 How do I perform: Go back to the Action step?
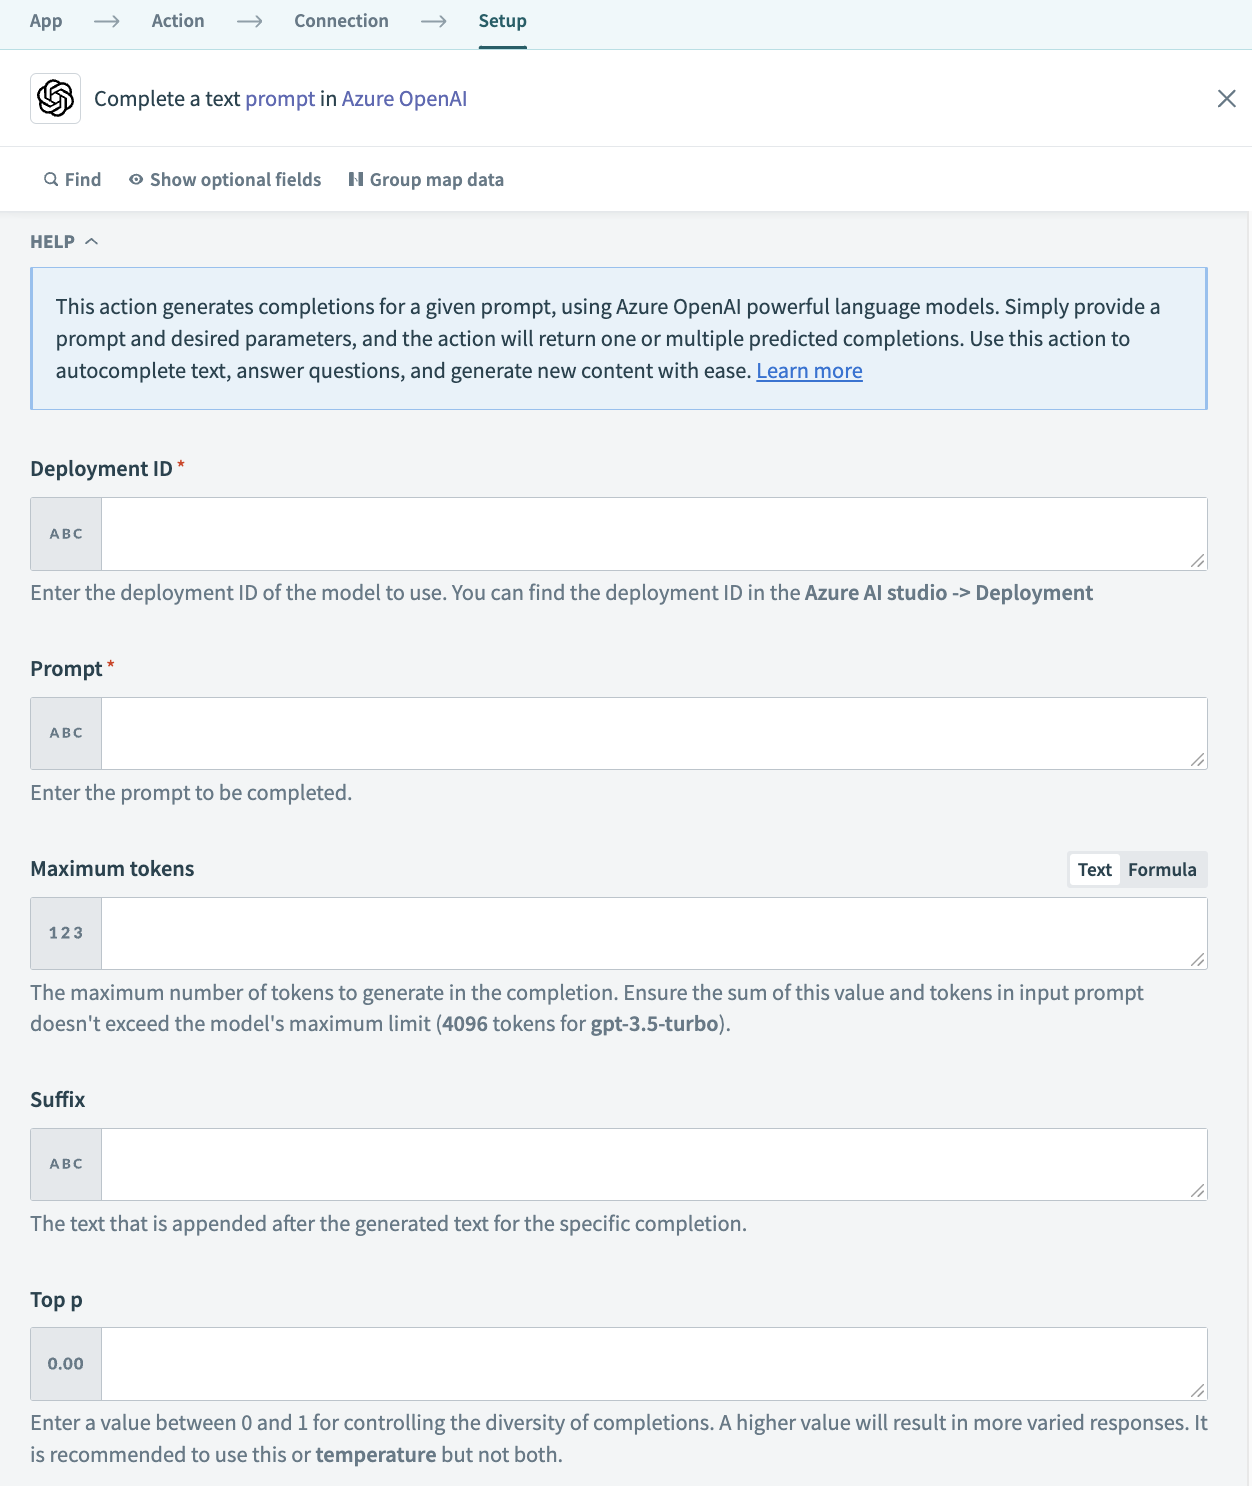click(177, 20)
